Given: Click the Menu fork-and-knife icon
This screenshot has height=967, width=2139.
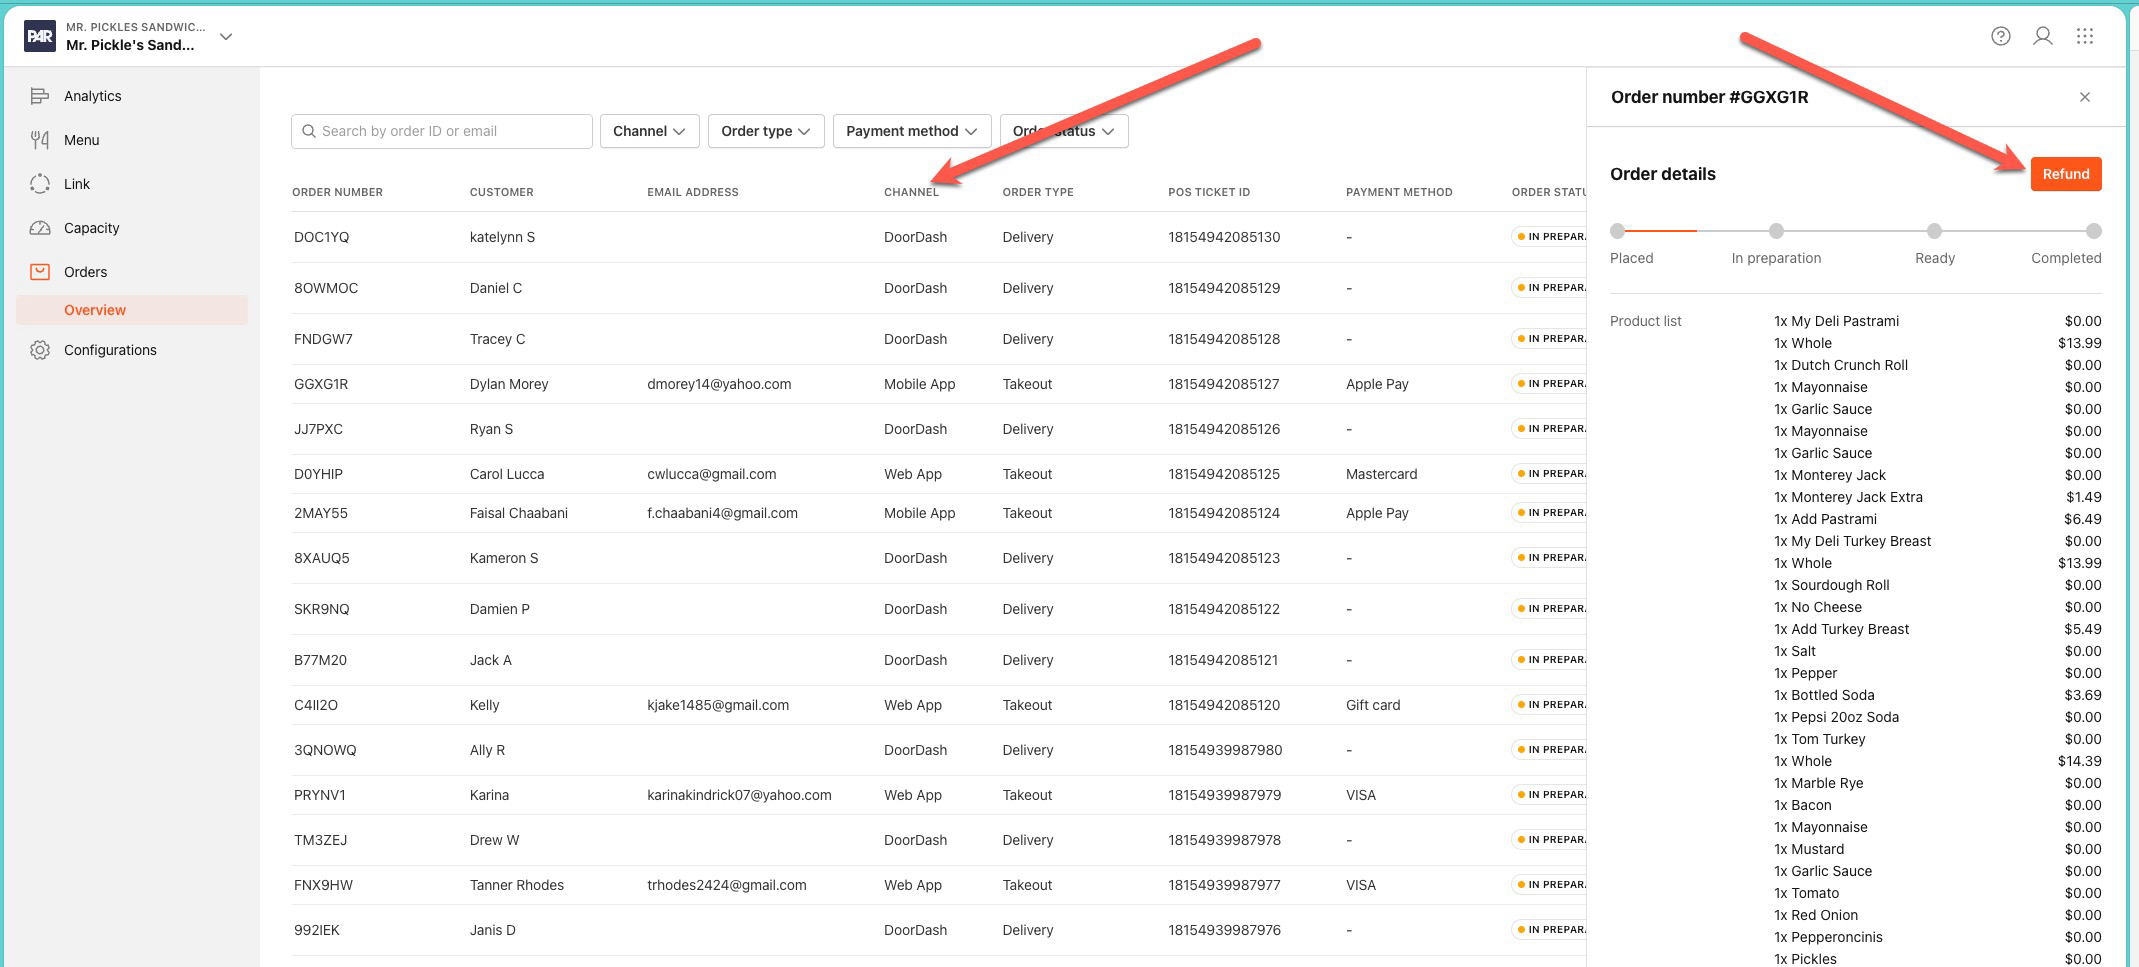Looking at the screenshot, I should [x=40, y=140].
